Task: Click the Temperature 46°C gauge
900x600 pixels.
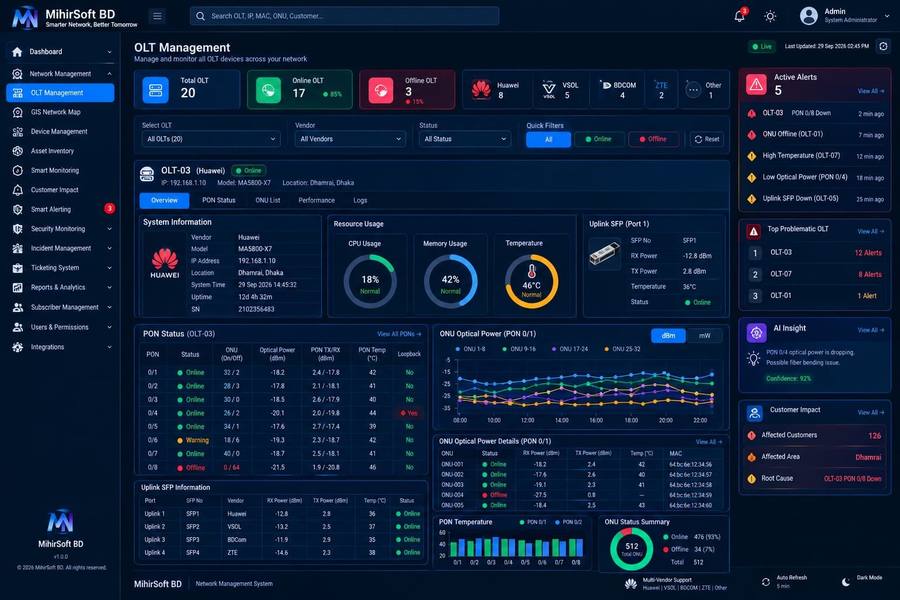Action: click(x=532, y=281)
